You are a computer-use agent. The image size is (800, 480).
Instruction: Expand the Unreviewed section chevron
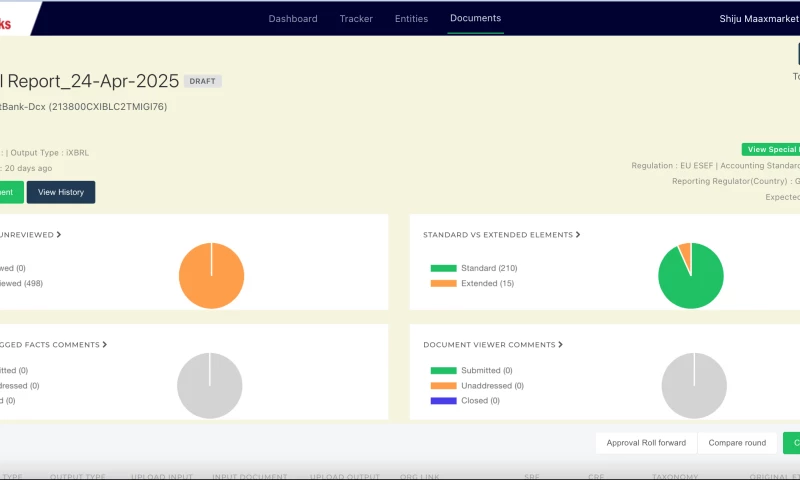pyautogui.click(x=59, y=235)
